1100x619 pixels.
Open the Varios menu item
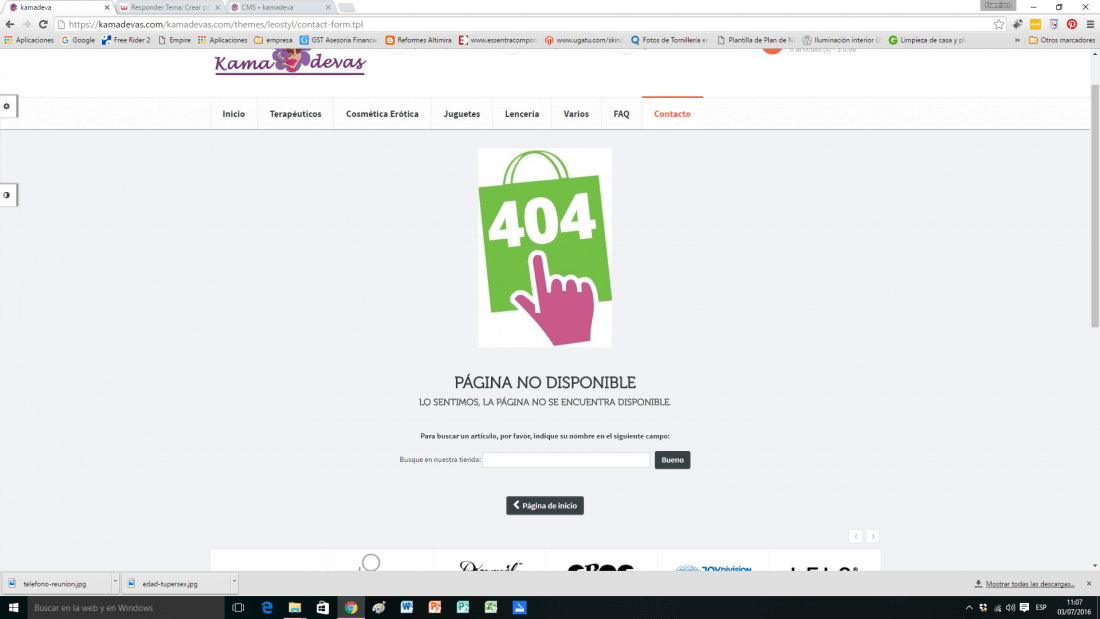point(576,114)
